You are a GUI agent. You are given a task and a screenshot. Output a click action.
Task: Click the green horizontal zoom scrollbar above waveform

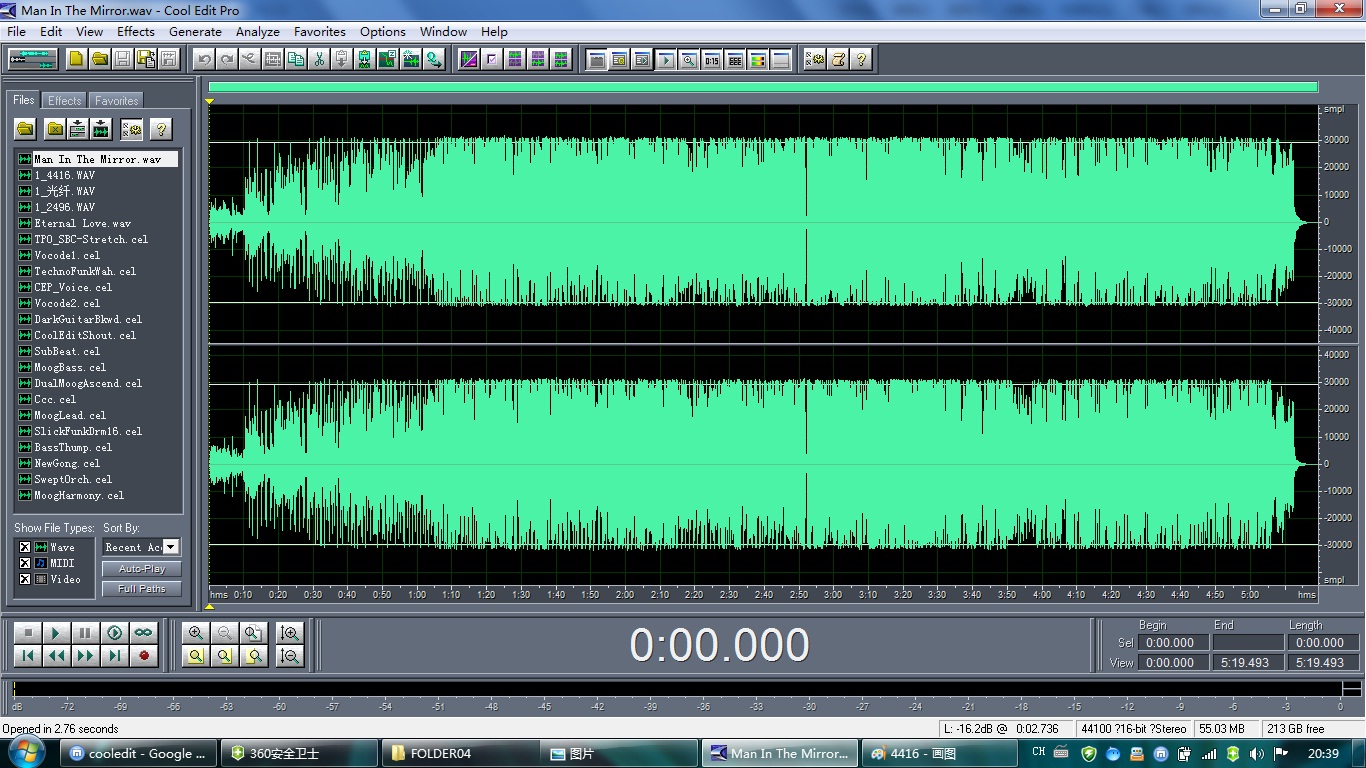[763, 88]
